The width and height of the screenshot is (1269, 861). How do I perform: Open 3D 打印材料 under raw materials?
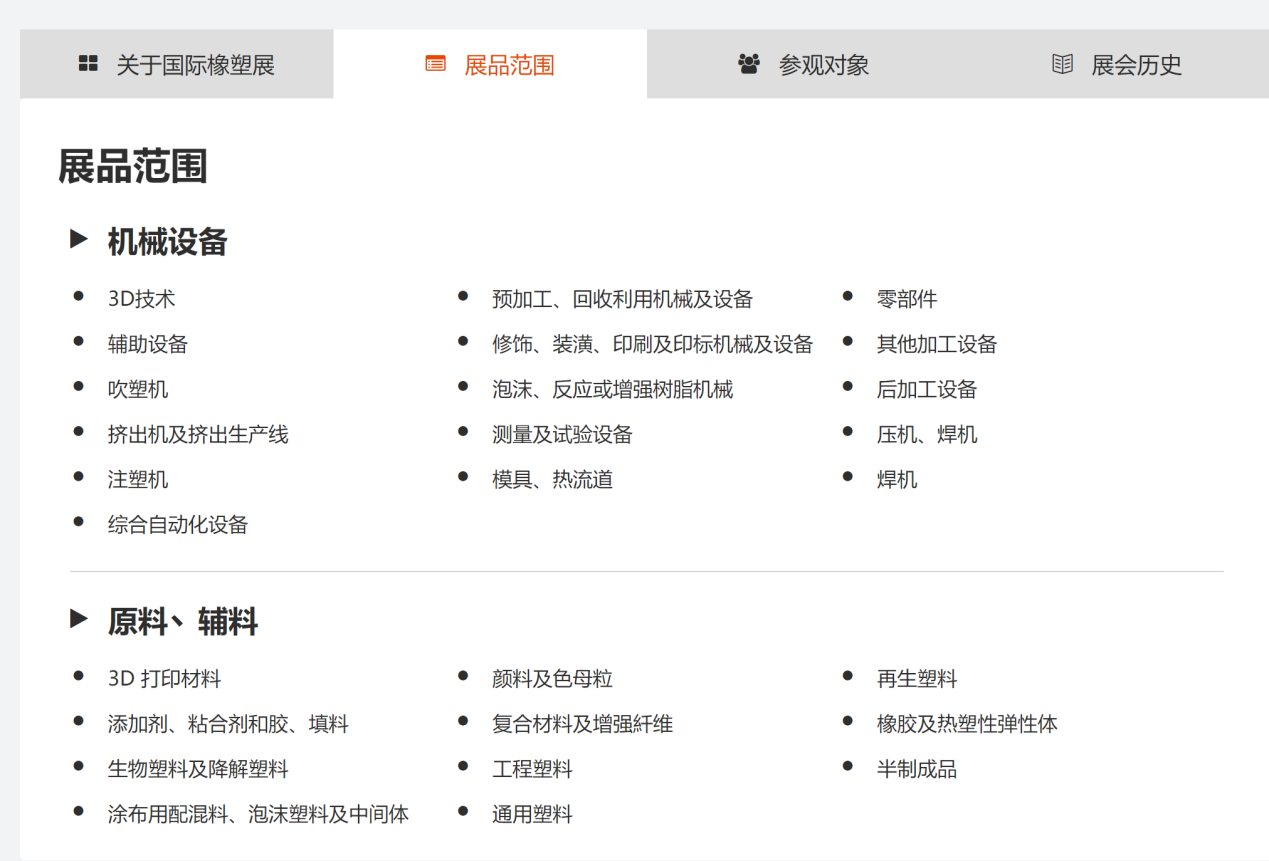coord(164,679)
